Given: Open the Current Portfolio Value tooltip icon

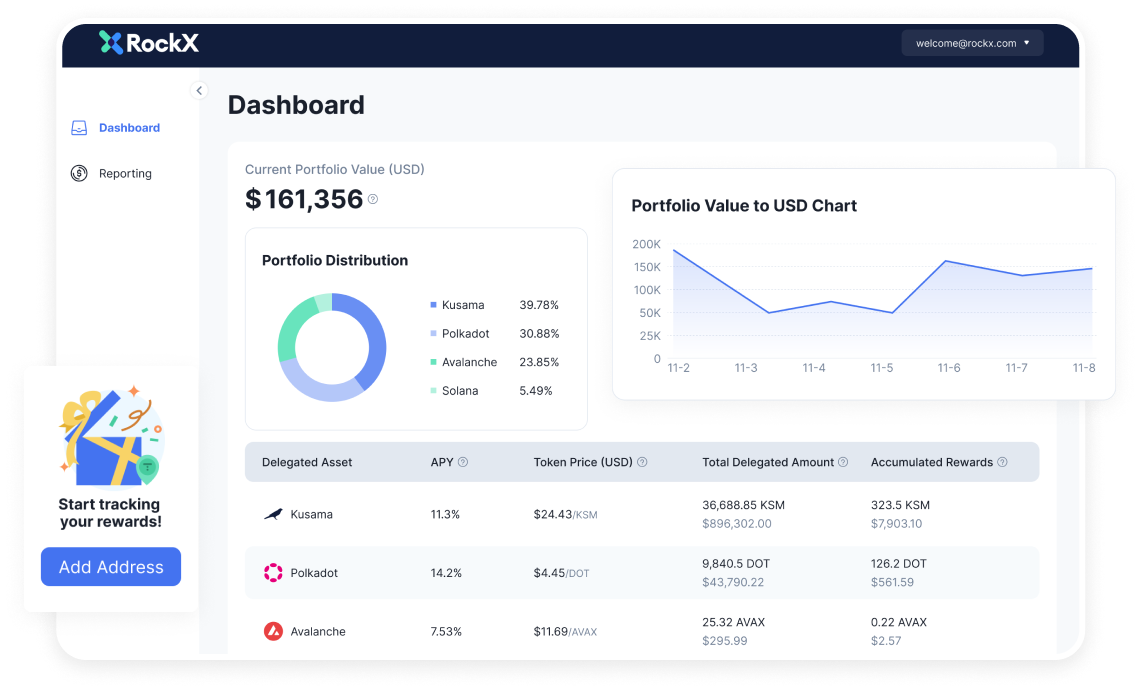Looking at the screenshot, I should coord(374,200).
